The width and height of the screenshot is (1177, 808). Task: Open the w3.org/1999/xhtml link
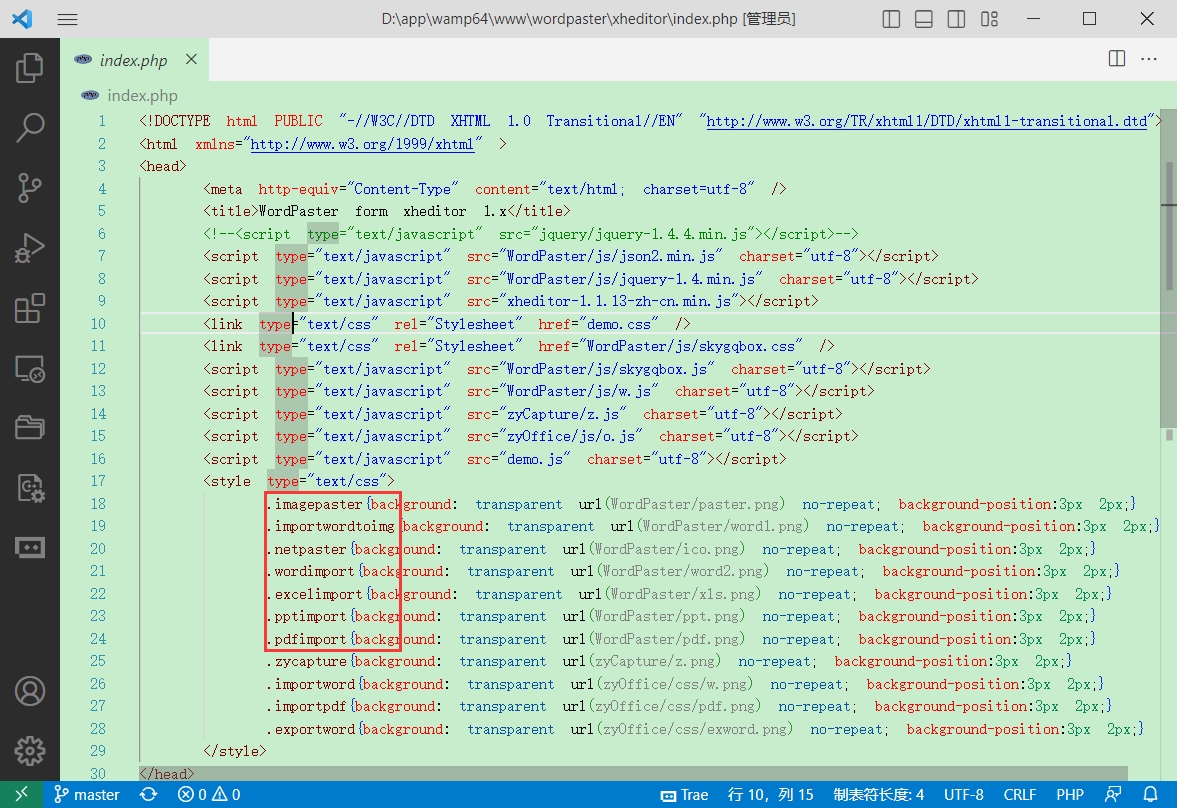coord(361,144)
